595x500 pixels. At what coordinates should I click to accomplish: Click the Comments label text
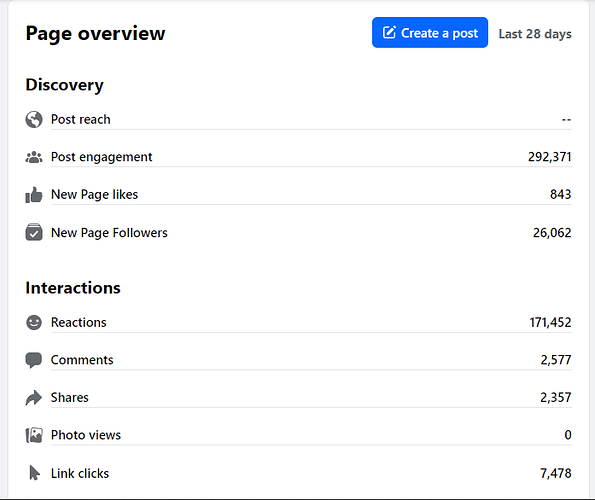[82, 360]
